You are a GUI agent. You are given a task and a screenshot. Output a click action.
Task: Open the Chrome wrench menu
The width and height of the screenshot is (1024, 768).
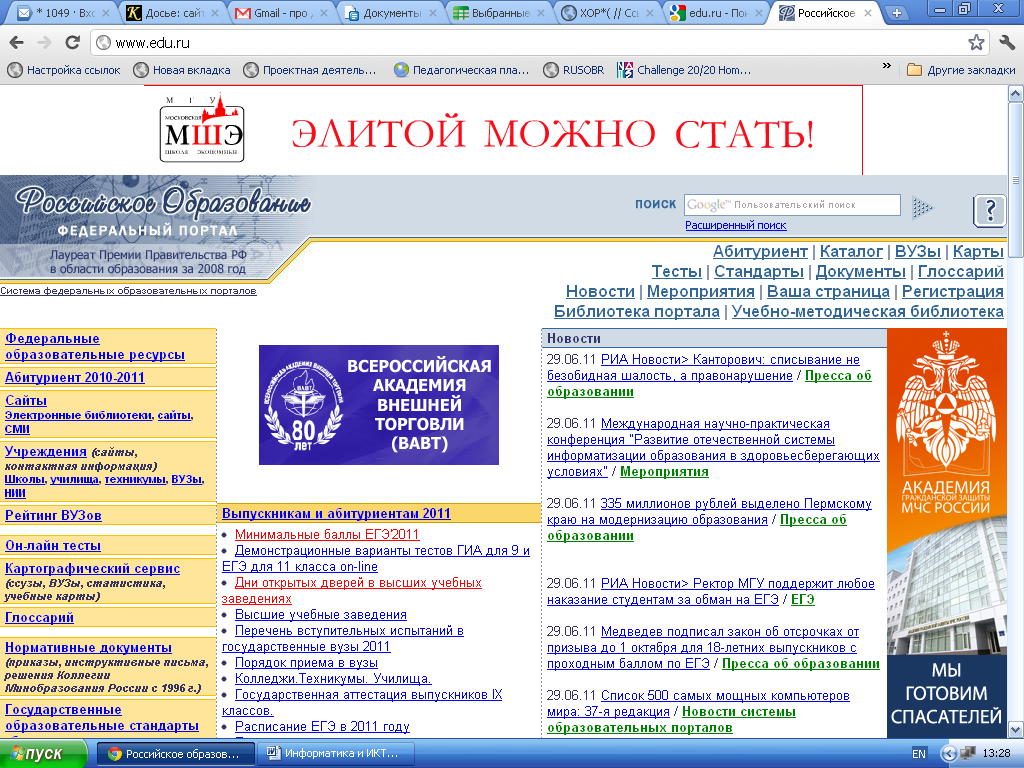pyautogui.click(x=1007, y=43)
